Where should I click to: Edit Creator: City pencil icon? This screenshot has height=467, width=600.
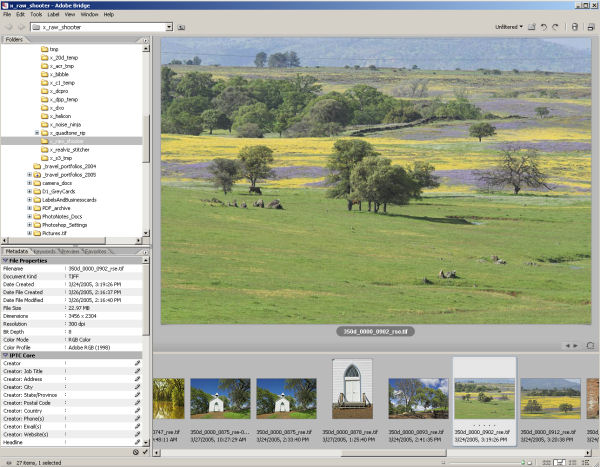(x=137, y=387)
